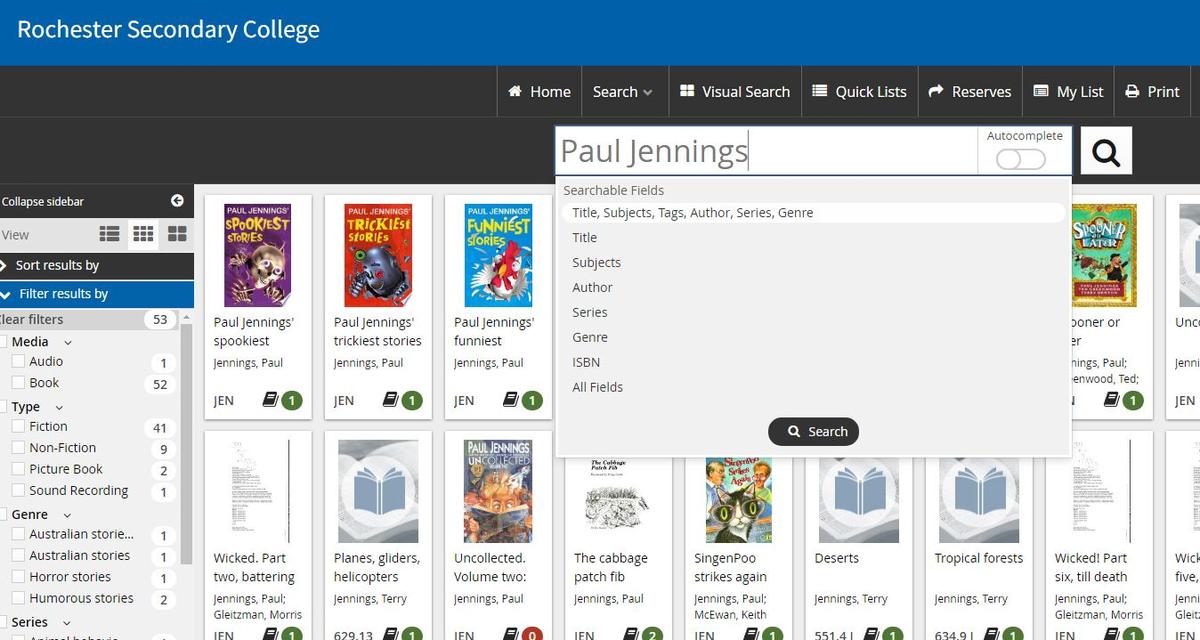Enable the Non-Fiction type filter
Screen dimensions: 1200x640
[x=18, y=448]
